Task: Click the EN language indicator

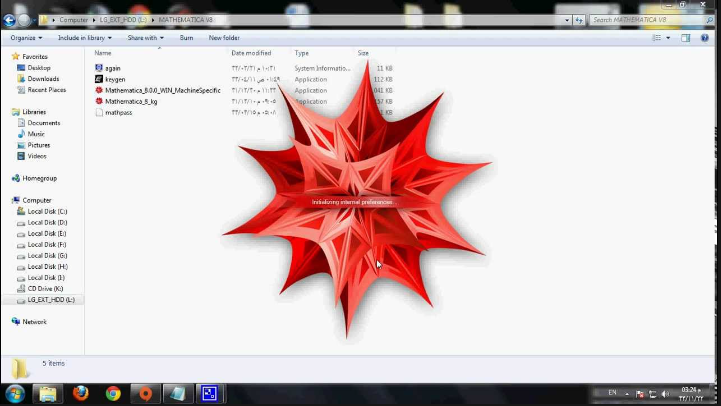Action: point(612,393)
